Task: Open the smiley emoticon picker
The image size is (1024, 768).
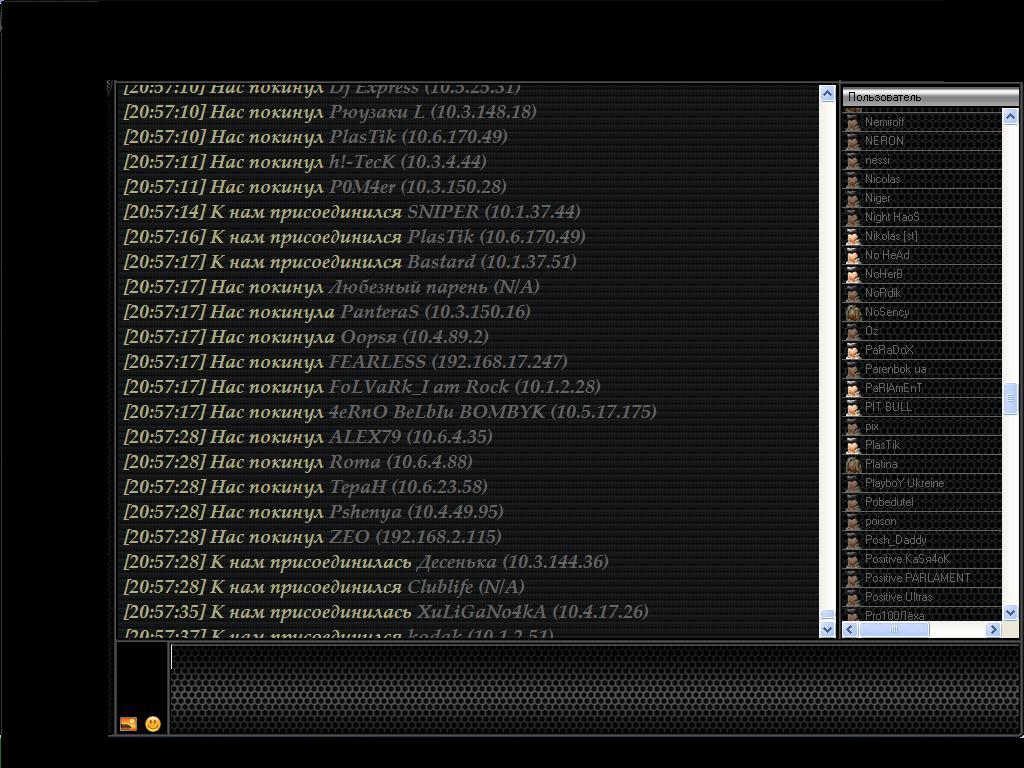Action: click(153, 723)
